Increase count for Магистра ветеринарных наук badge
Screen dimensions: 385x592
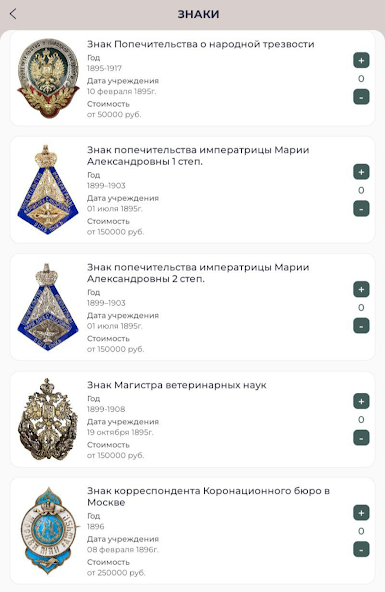tap(361, 401)
